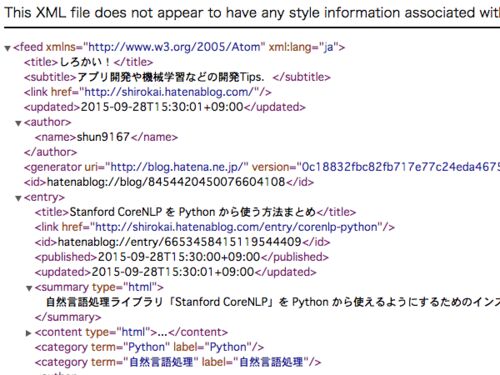
Task: Select the feed updated timestamp line
Action: pyautogui.click(x=165, y=107)
